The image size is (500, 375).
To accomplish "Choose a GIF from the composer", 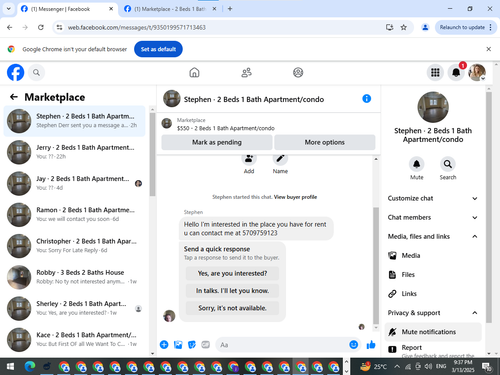I will [206, 345].
